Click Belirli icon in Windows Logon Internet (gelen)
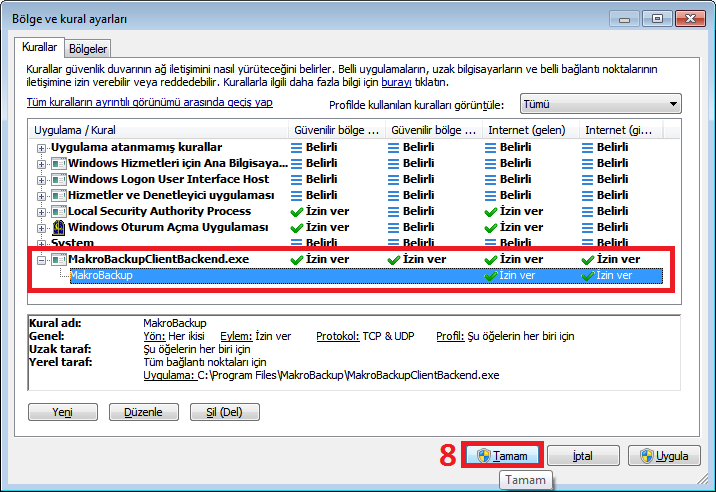The width and height of the screenshot is (716, 492). point(491,180)
